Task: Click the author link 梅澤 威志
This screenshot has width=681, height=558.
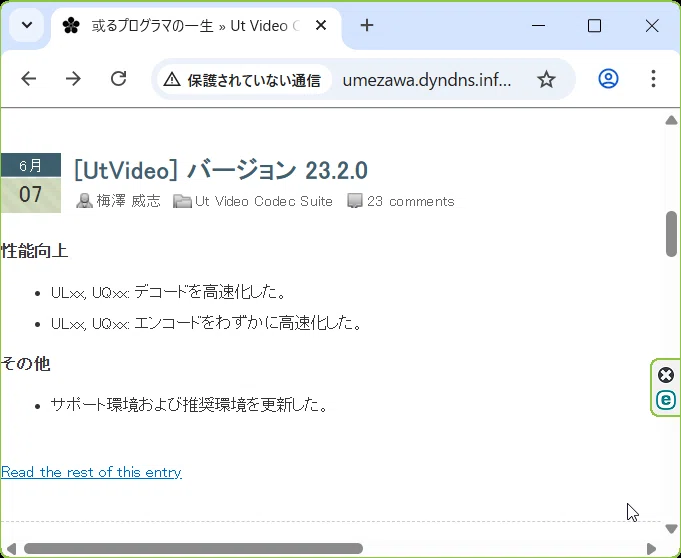Action: click(x=129, y=201)
